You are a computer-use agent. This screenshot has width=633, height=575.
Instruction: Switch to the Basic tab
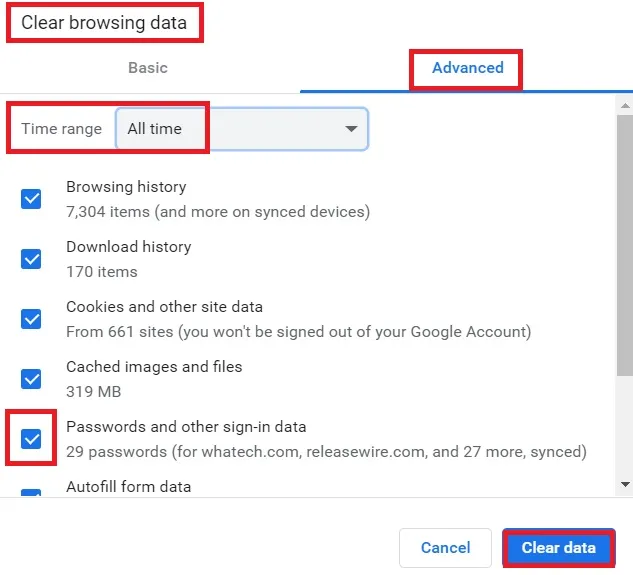click(x=148, y=68)
